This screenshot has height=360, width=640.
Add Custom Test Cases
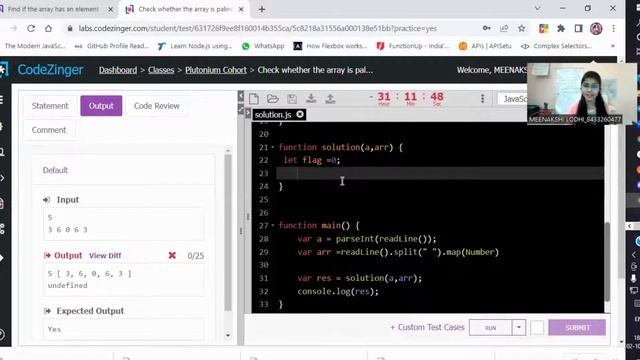pyautogui.click(x=427, y=327)
